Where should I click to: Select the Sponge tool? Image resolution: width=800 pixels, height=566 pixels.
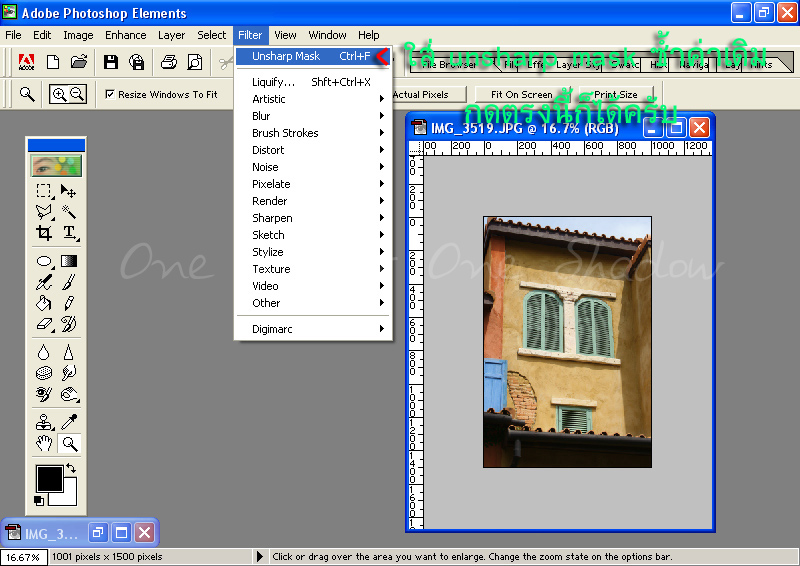click(x=44, y=373)
